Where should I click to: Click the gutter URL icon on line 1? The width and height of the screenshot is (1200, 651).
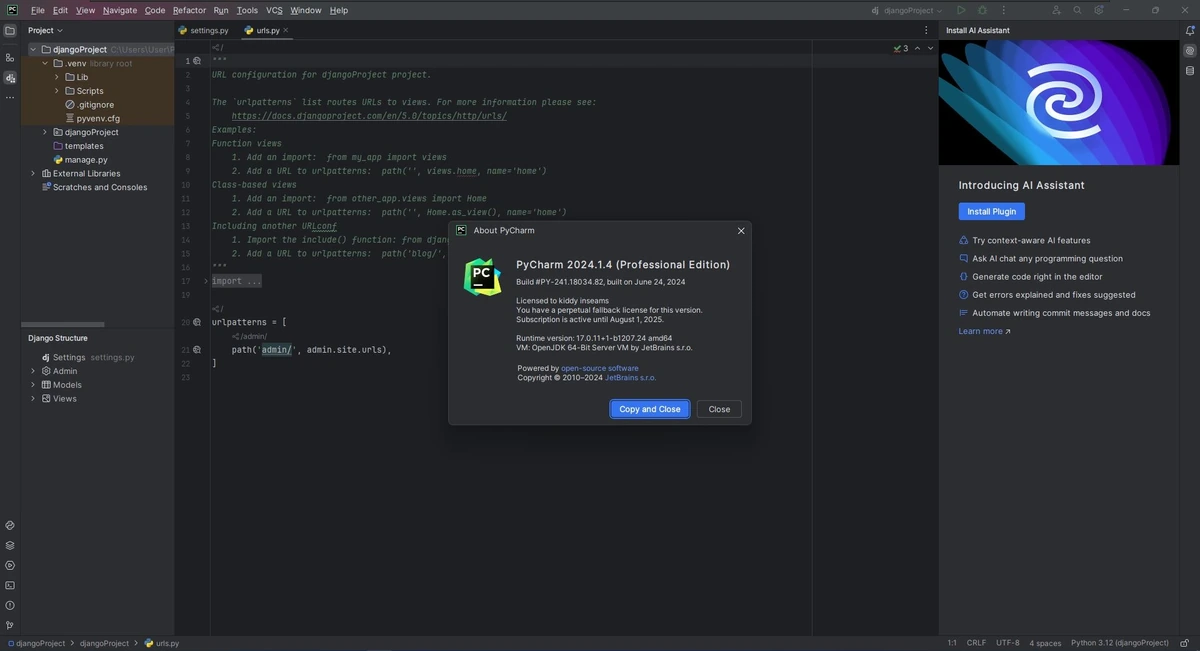pyautogui.click(x=197, y=61)
